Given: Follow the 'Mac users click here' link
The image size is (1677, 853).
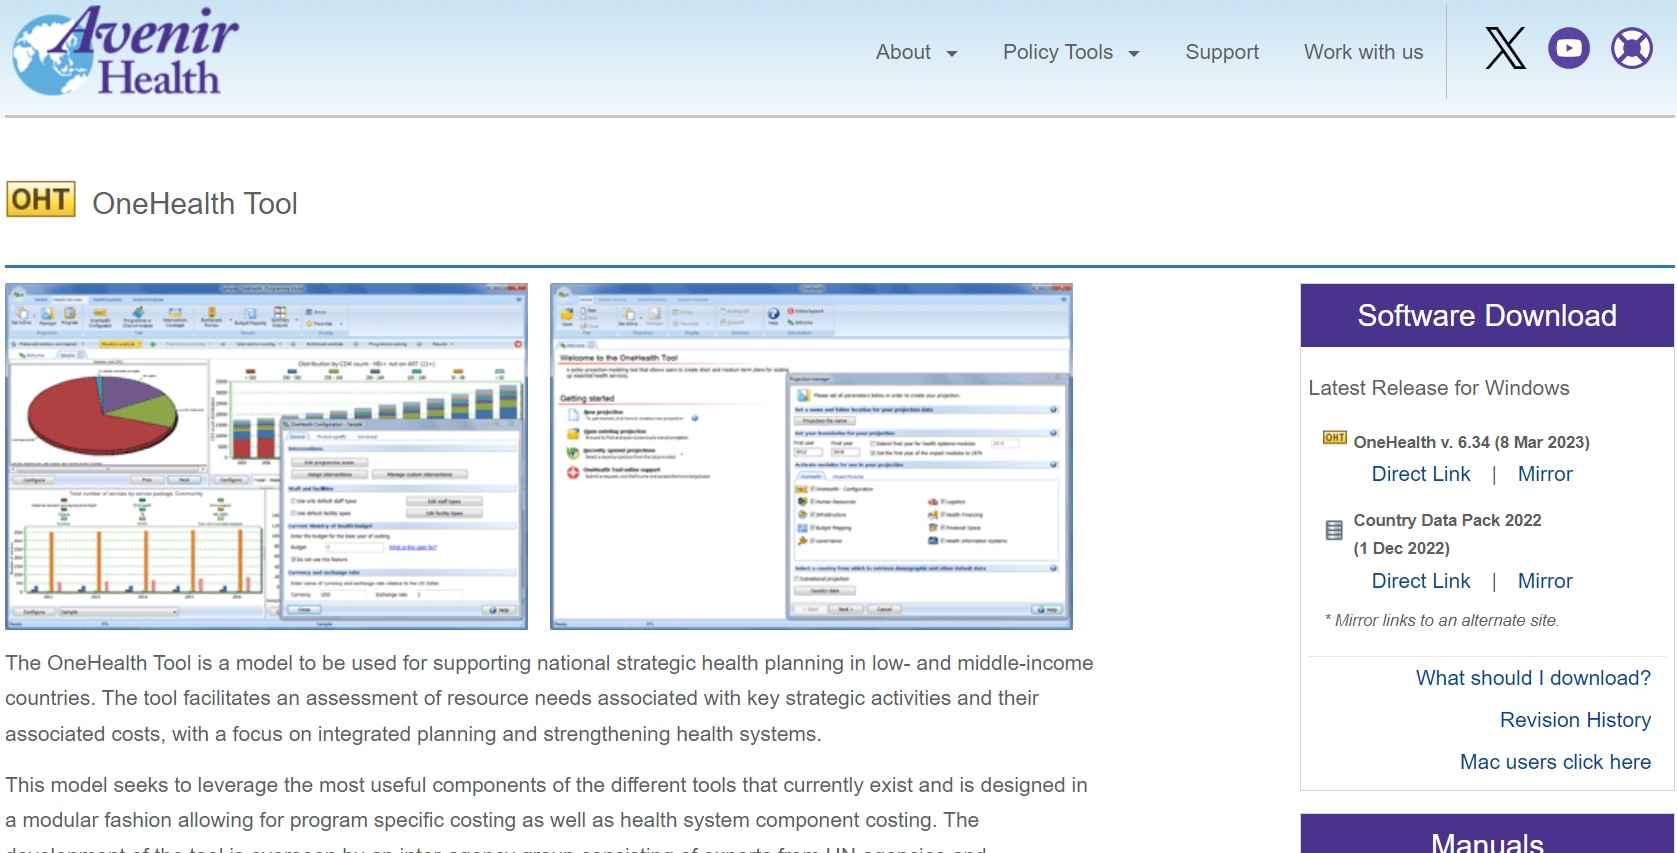Looking at the screenshot, I should (x=1555, y=762).
